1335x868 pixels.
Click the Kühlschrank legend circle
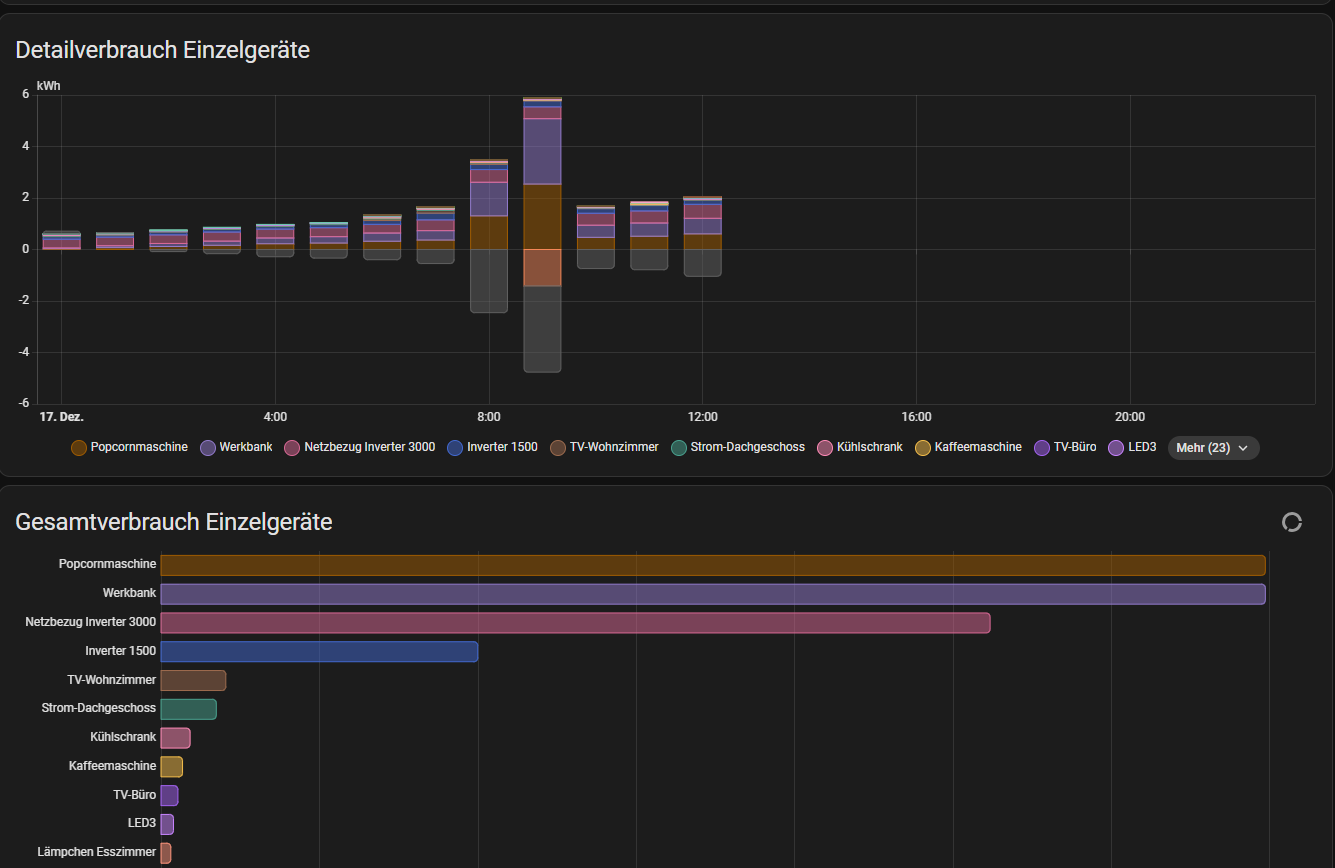tap(826, 448)
